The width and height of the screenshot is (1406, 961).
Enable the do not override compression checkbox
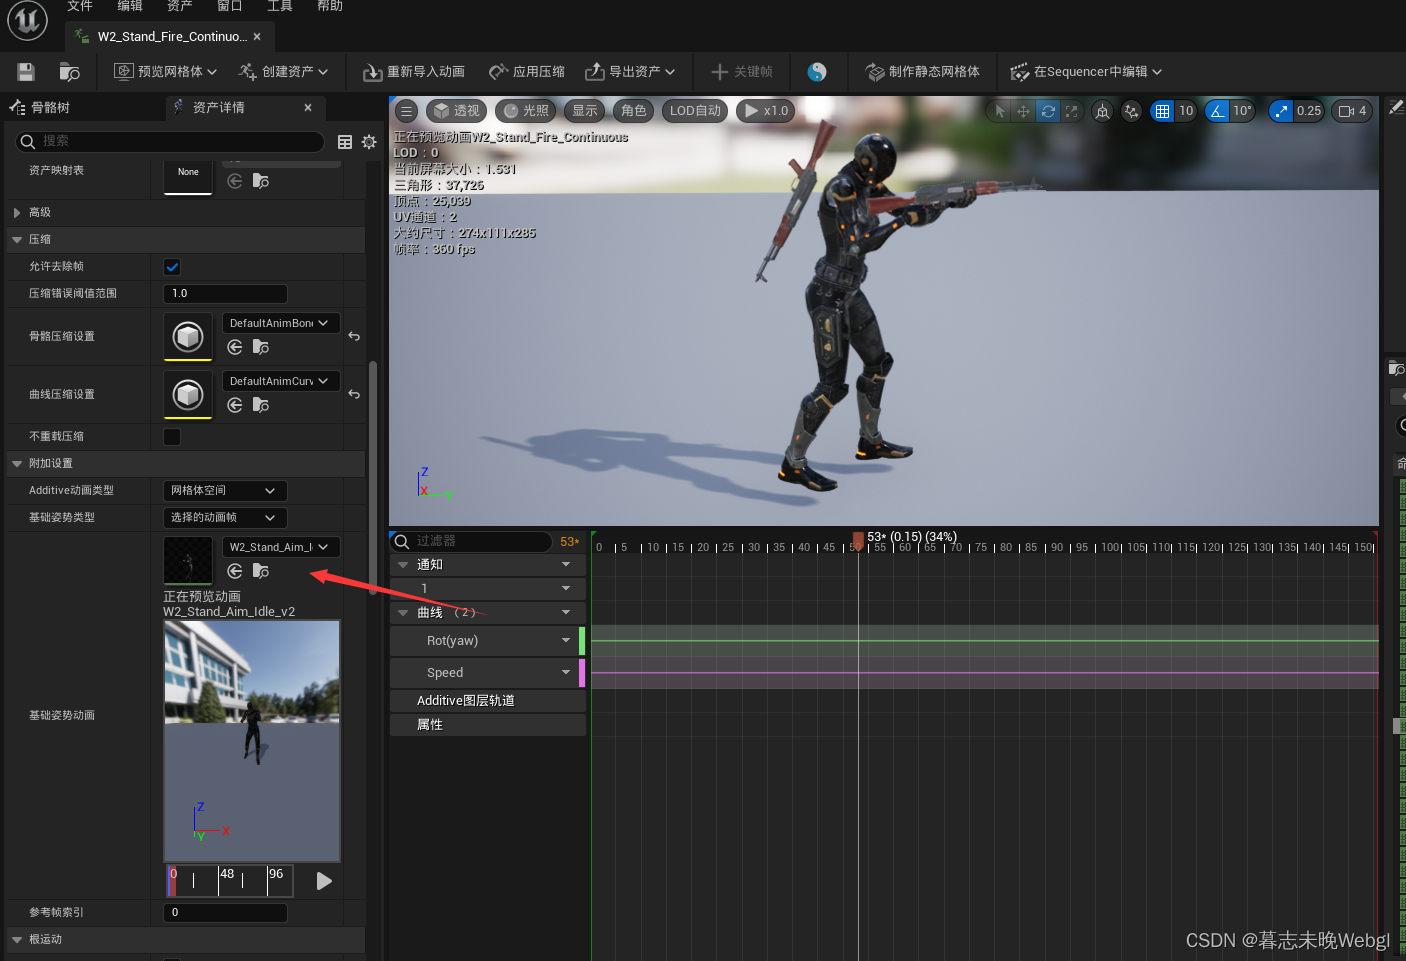pos(172,437)
